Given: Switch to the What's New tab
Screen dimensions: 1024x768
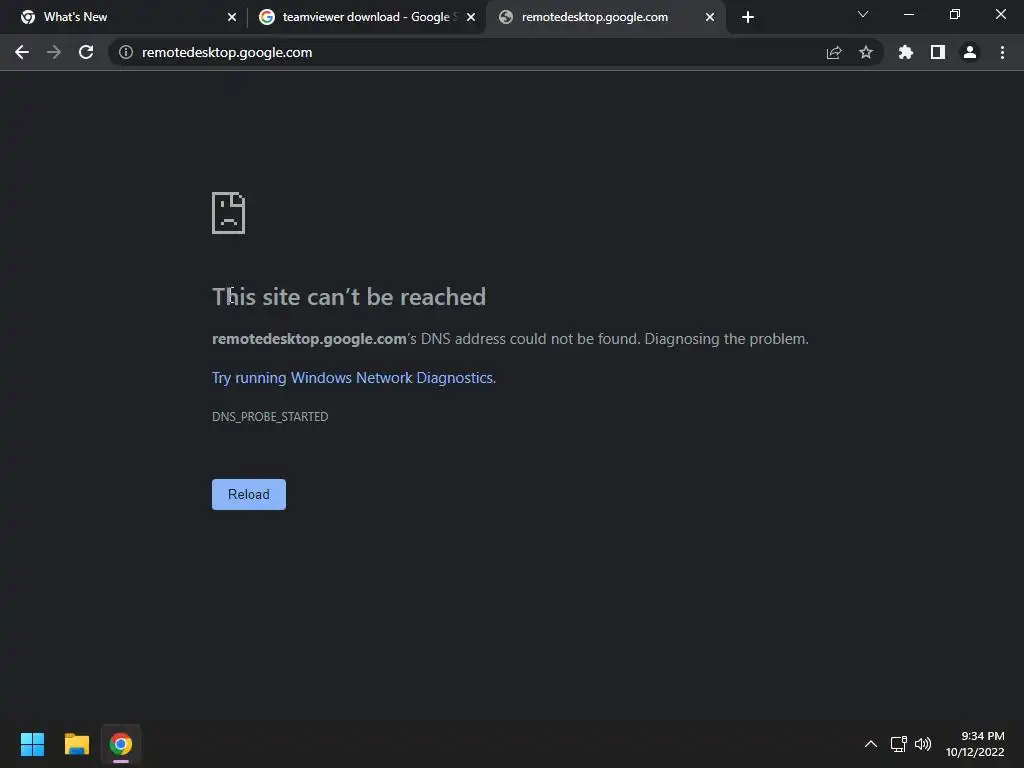Looking at the screenshot, I should (124, 17).
